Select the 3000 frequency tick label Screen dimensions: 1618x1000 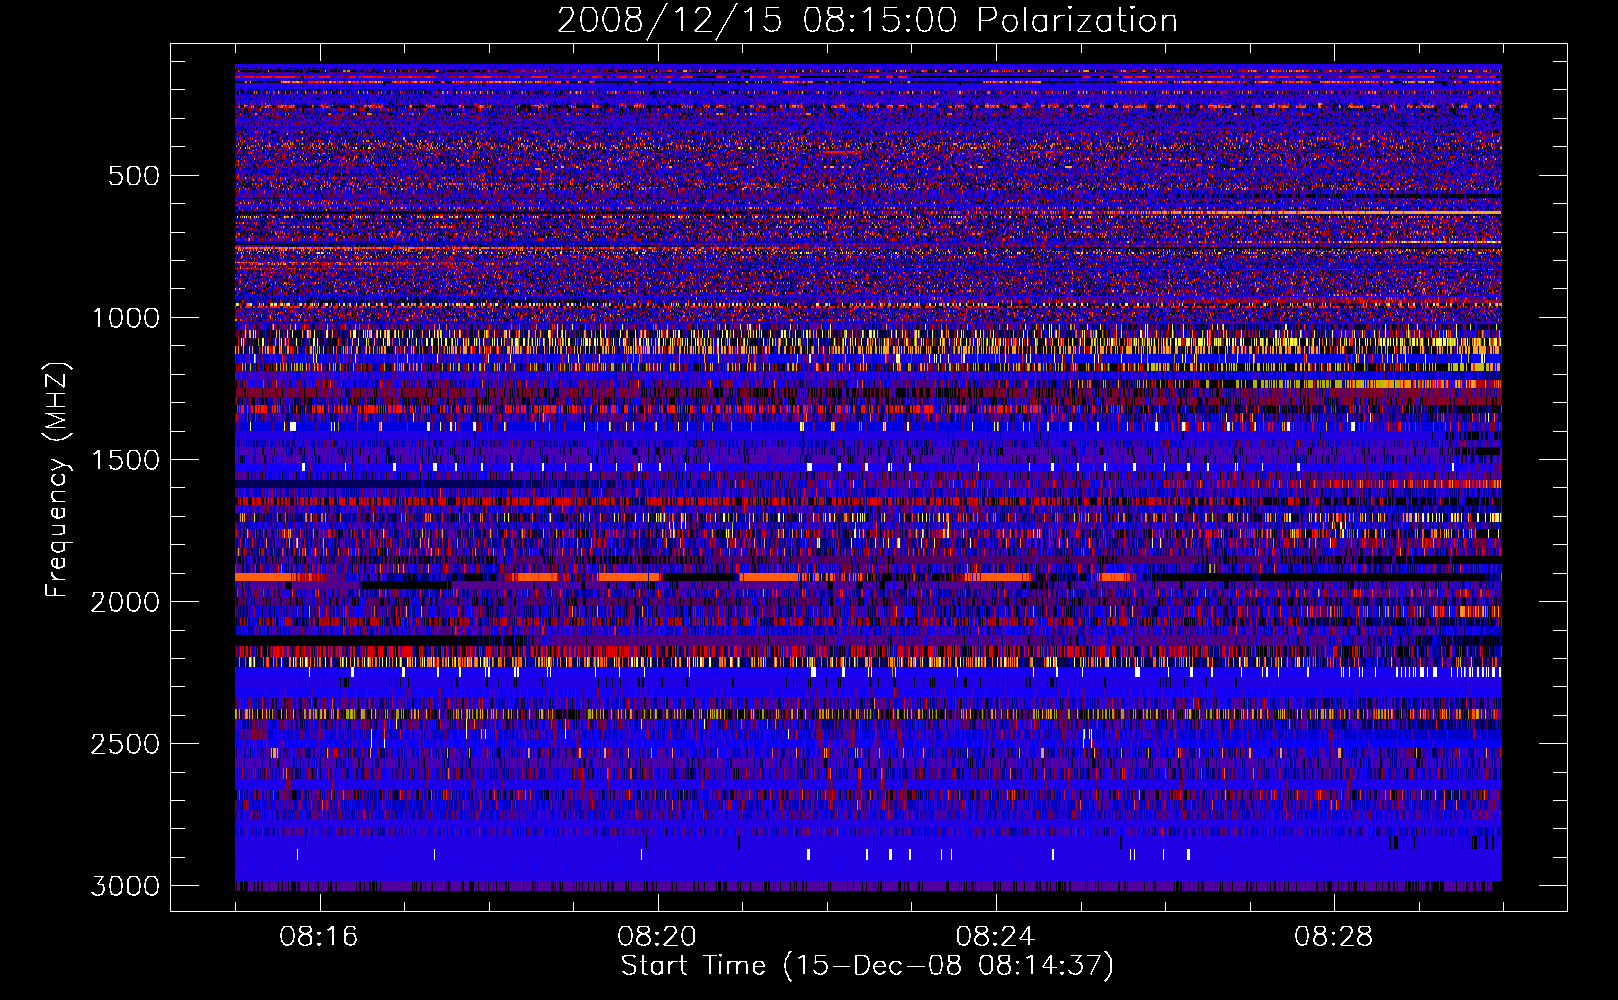[x=125, y=886]
